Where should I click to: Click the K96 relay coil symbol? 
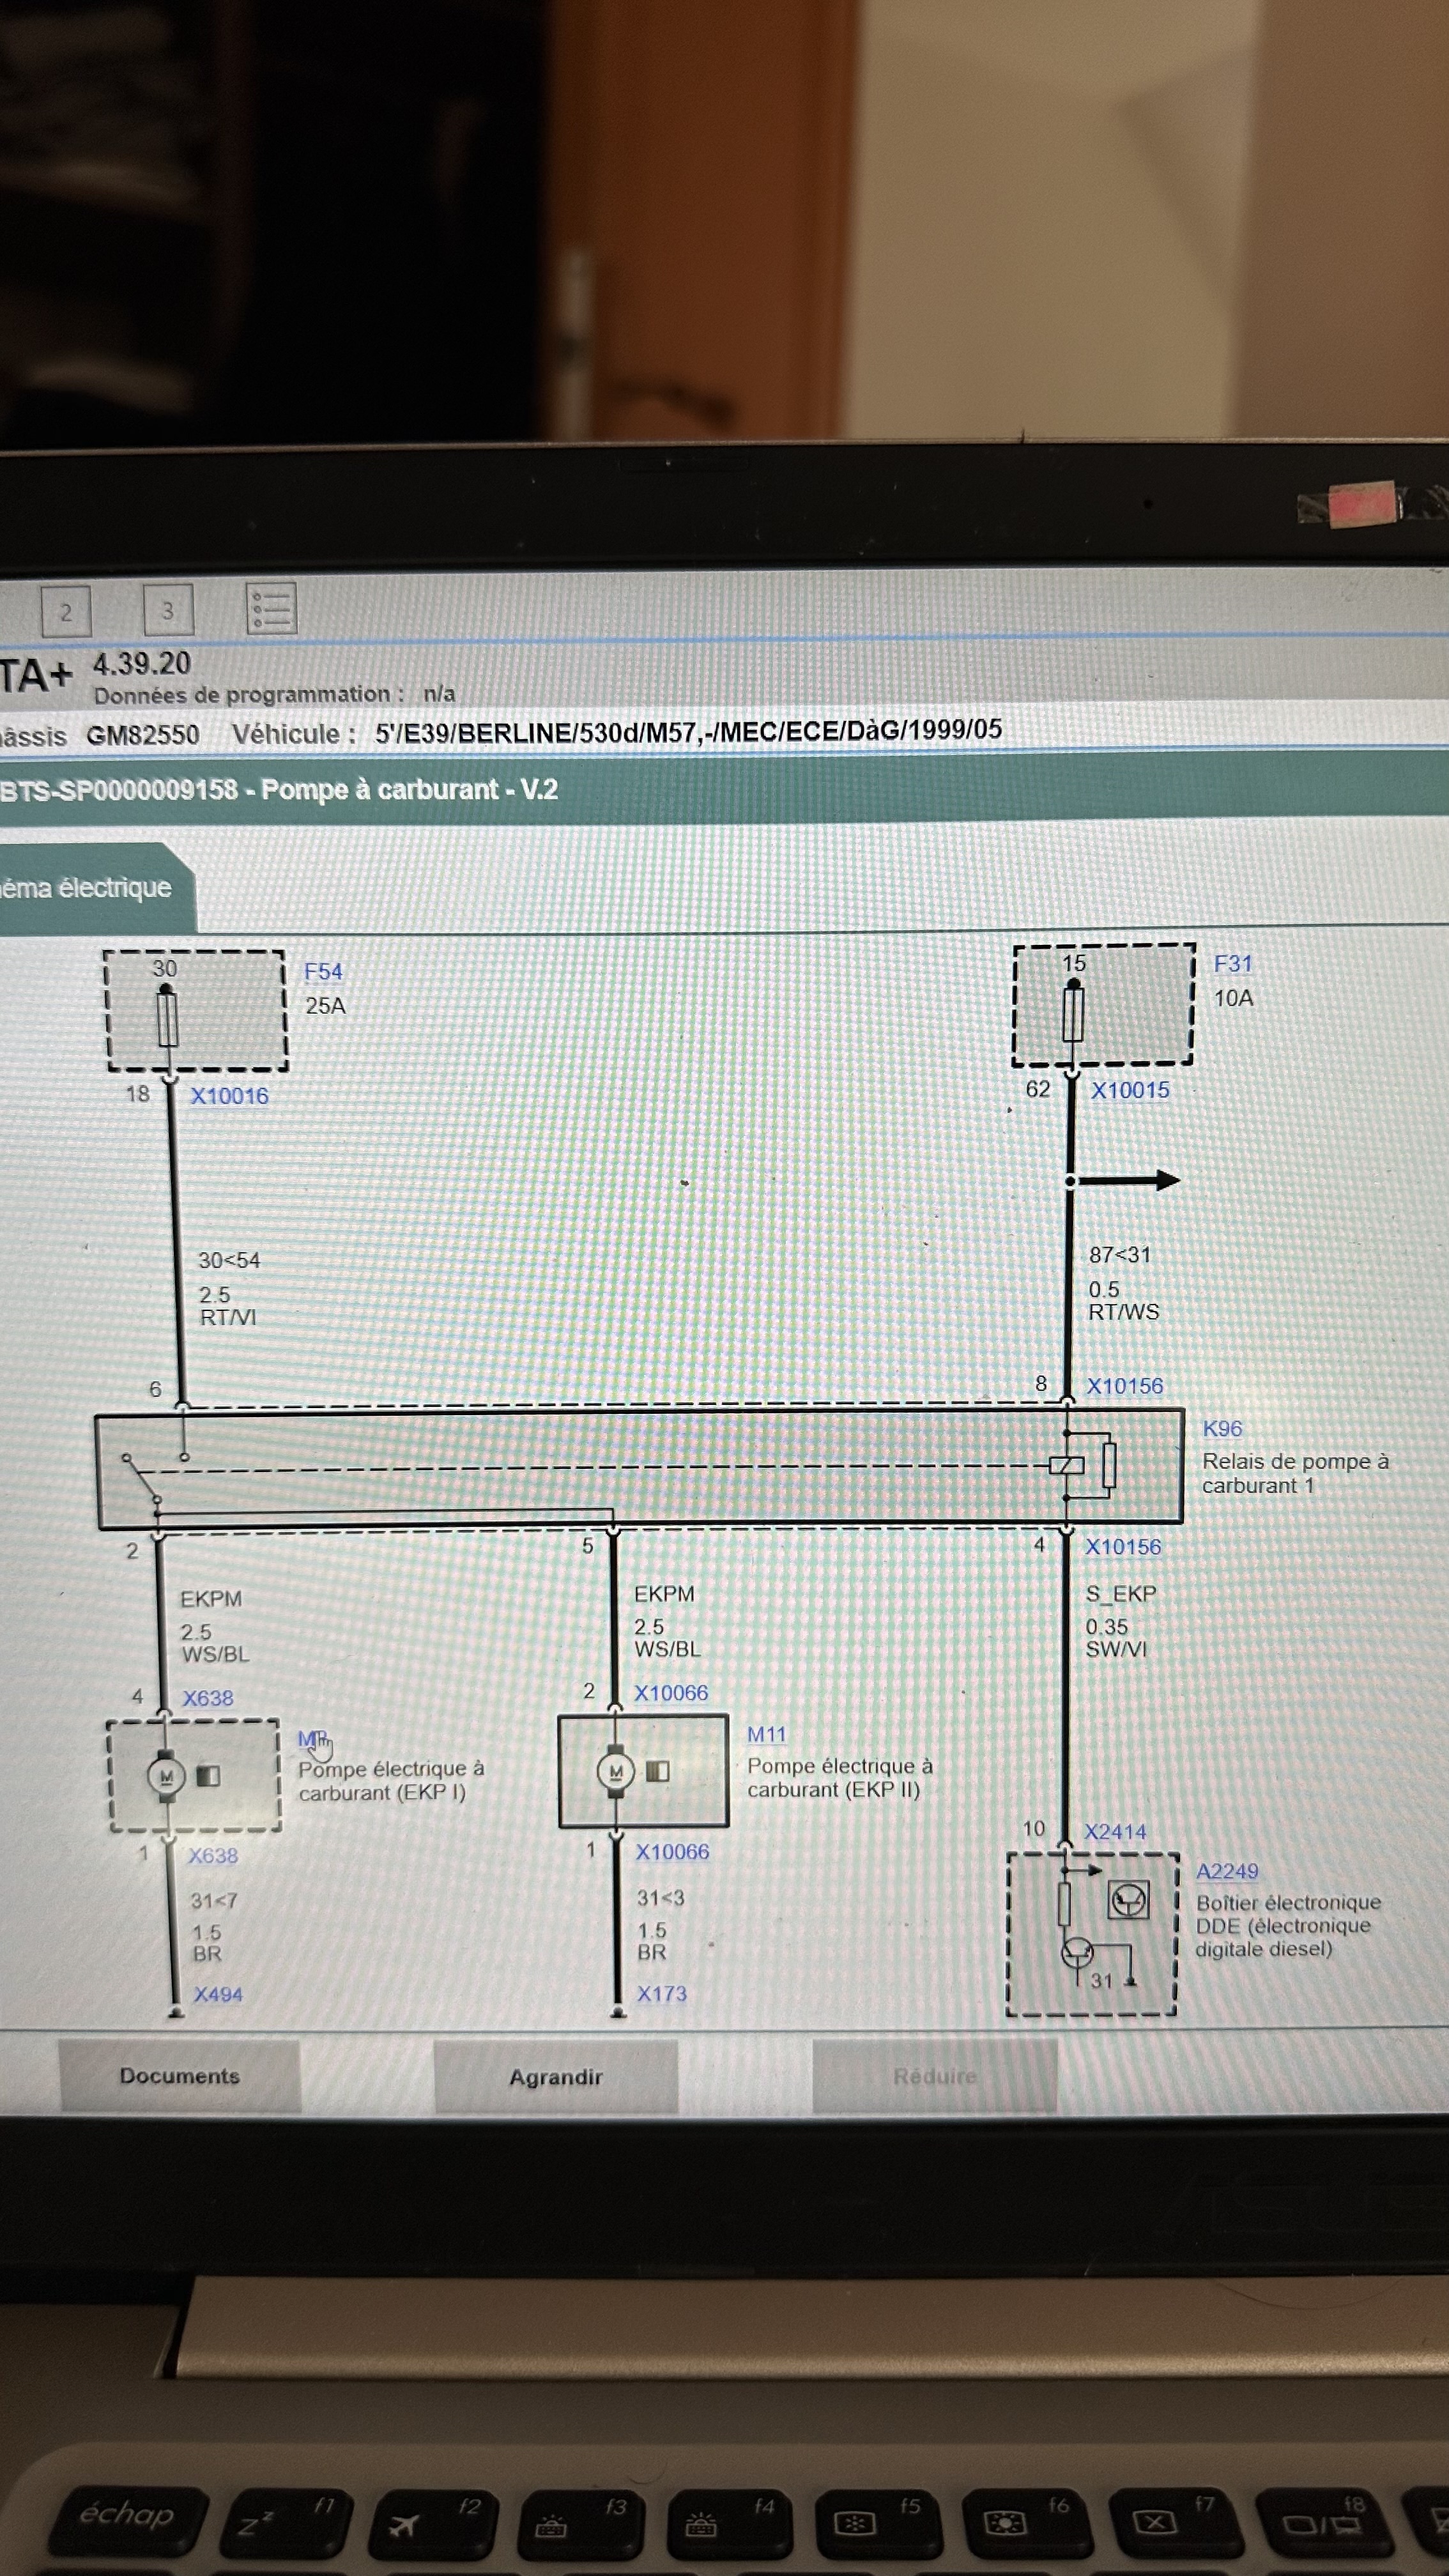[1067, 1465]
